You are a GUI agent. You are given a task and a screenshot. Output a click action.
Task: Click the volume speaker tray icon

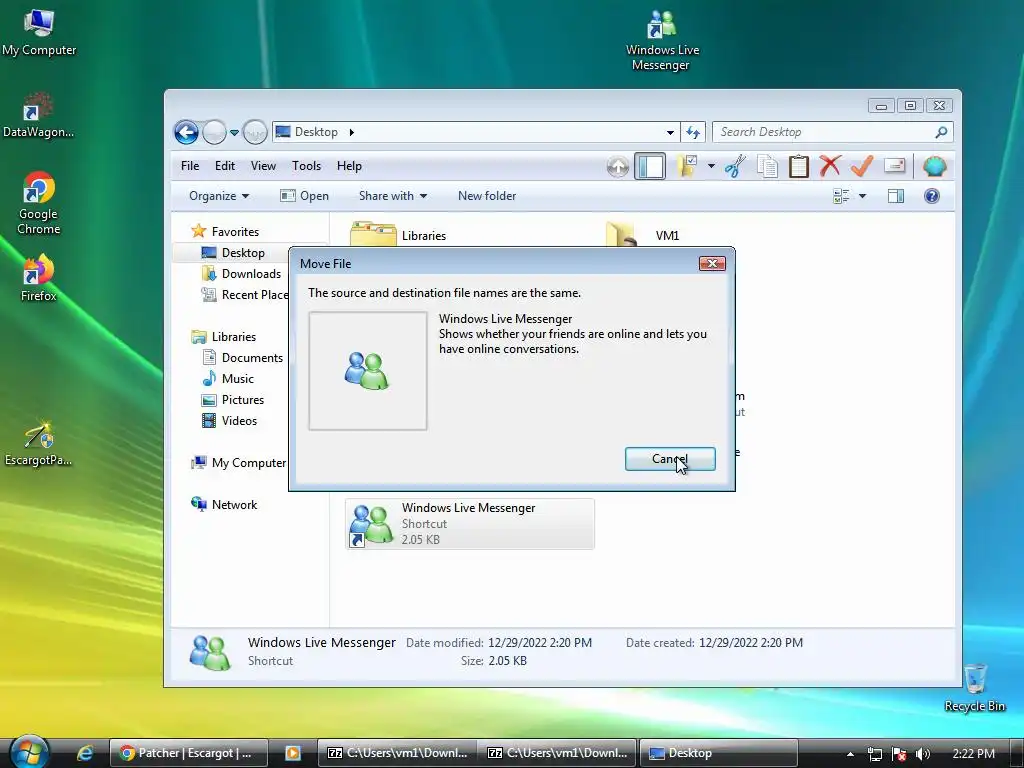click(923, 754)
